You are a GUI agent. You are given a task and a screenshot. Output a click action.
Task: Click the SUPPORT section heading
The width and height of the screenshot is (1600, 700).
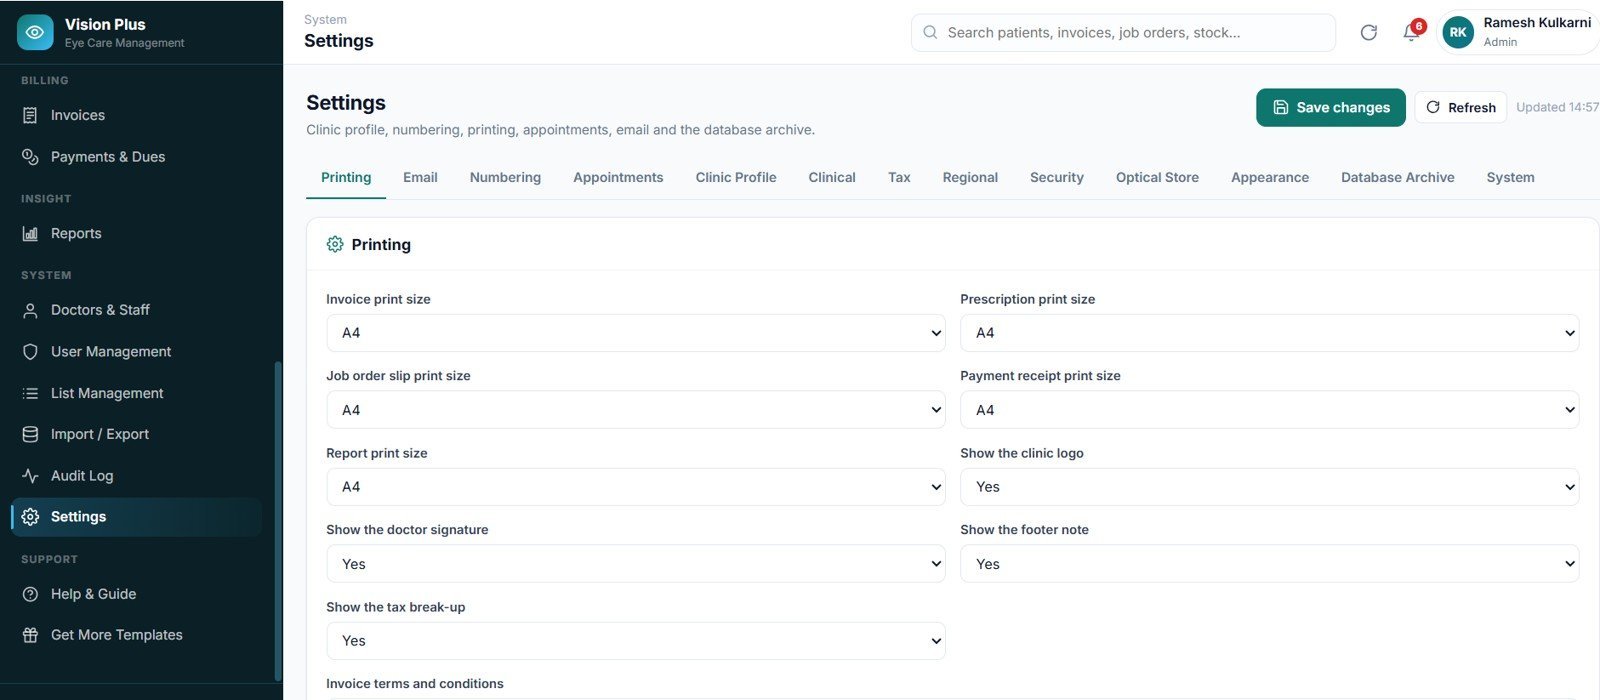click(49, 560)
